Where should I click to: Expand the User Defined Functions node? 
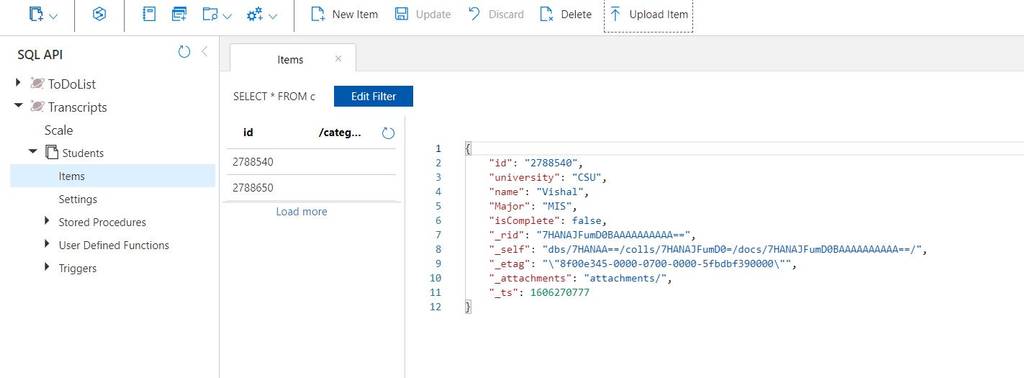(47, 244)
